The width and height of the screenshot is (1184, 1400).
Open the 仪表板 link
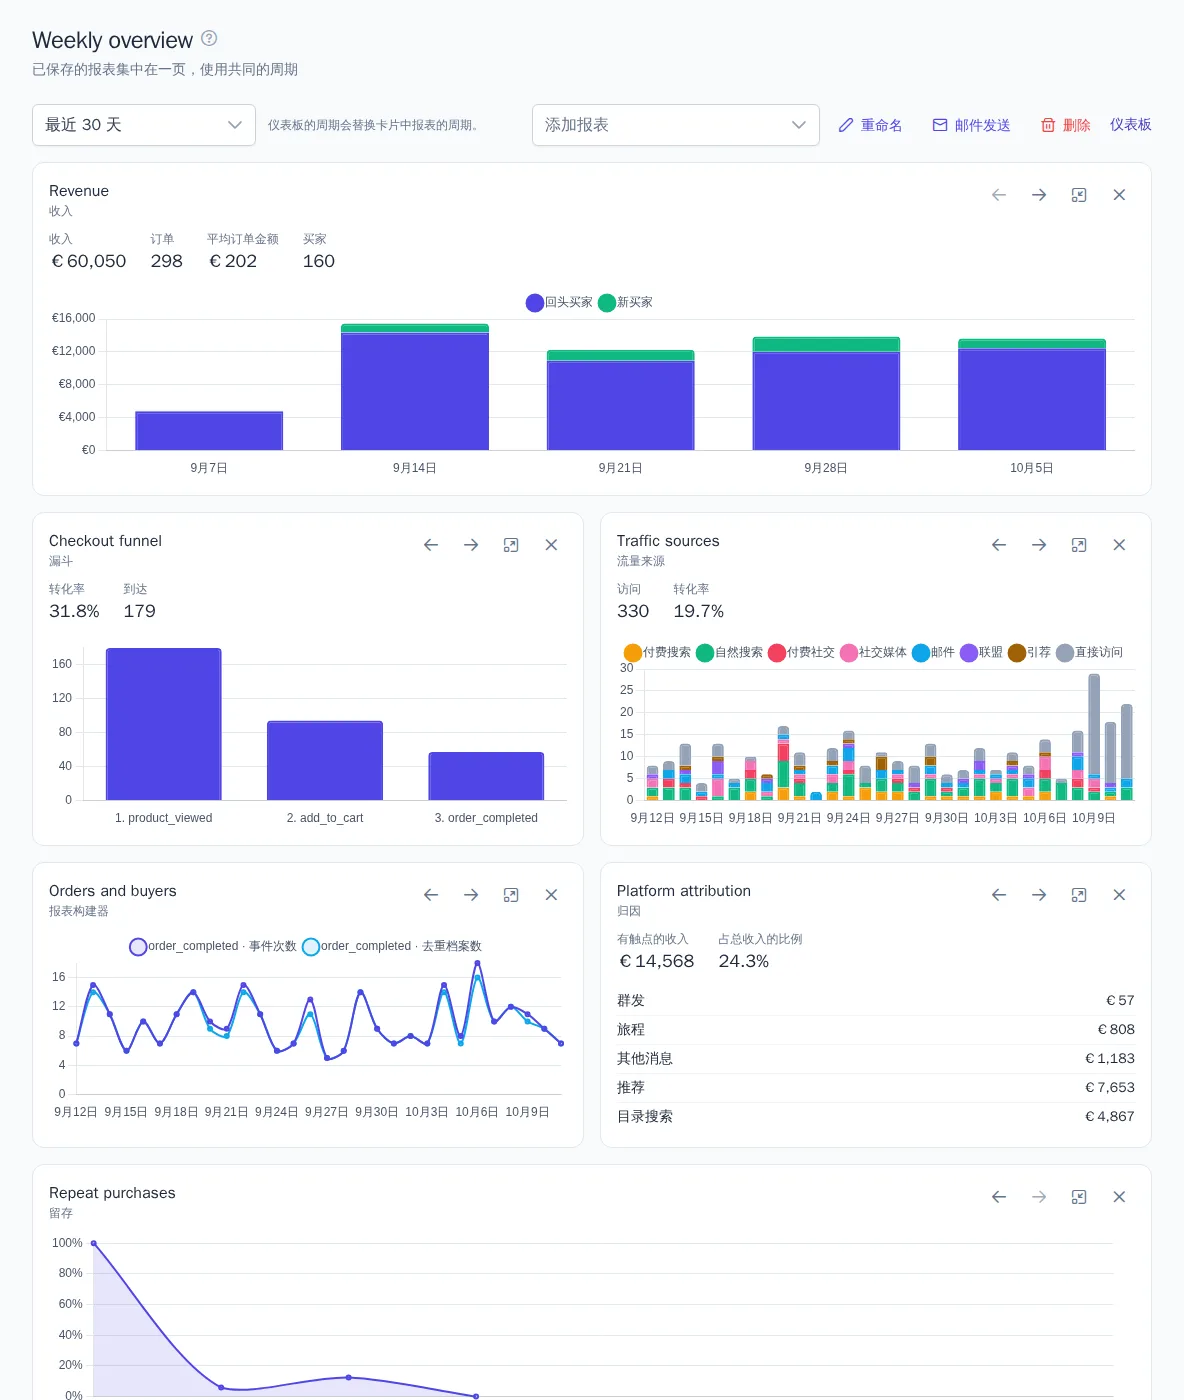(x=1131, y=125)
